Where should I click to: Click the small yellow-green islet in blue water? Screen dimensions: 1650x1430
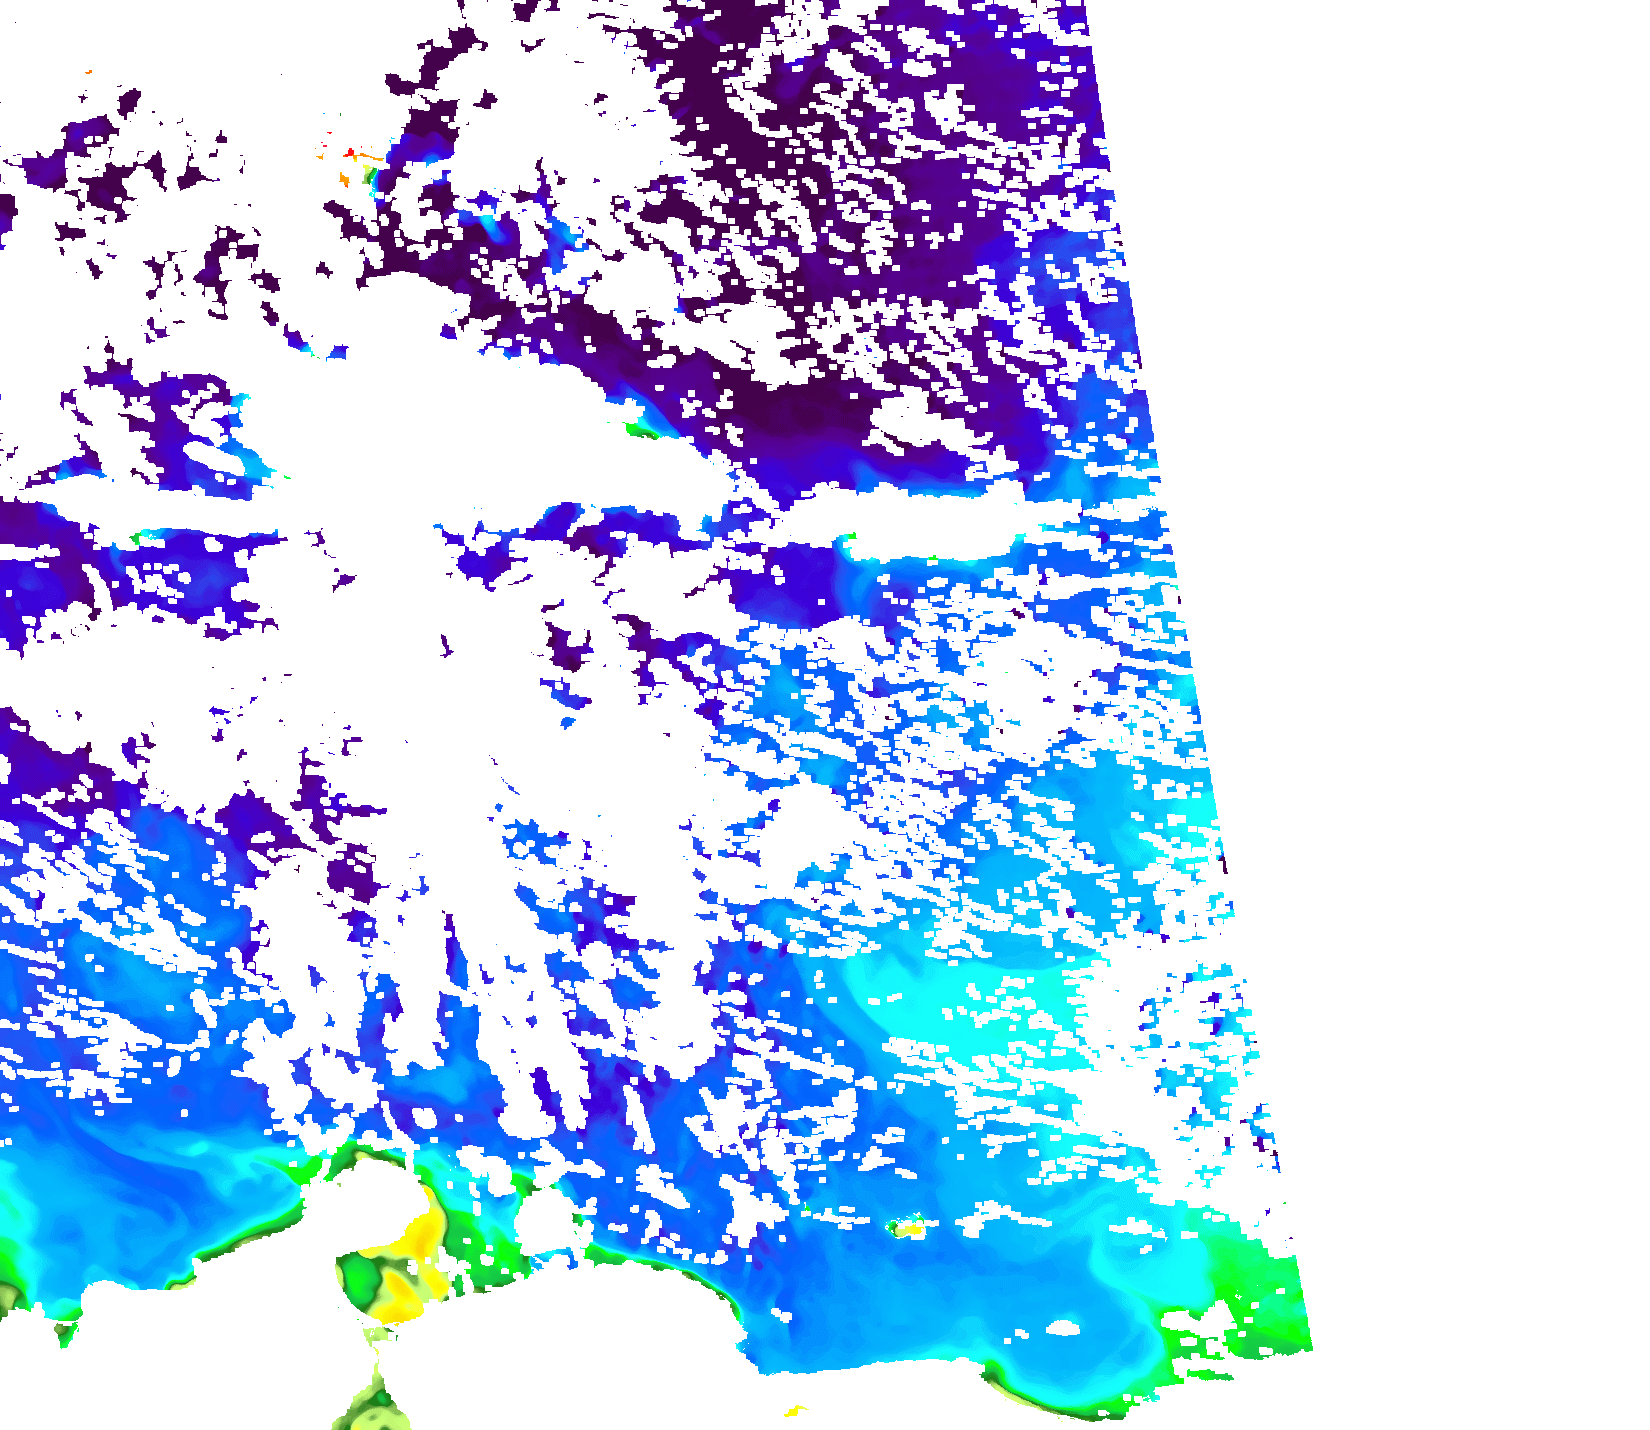click(909, 1227)
